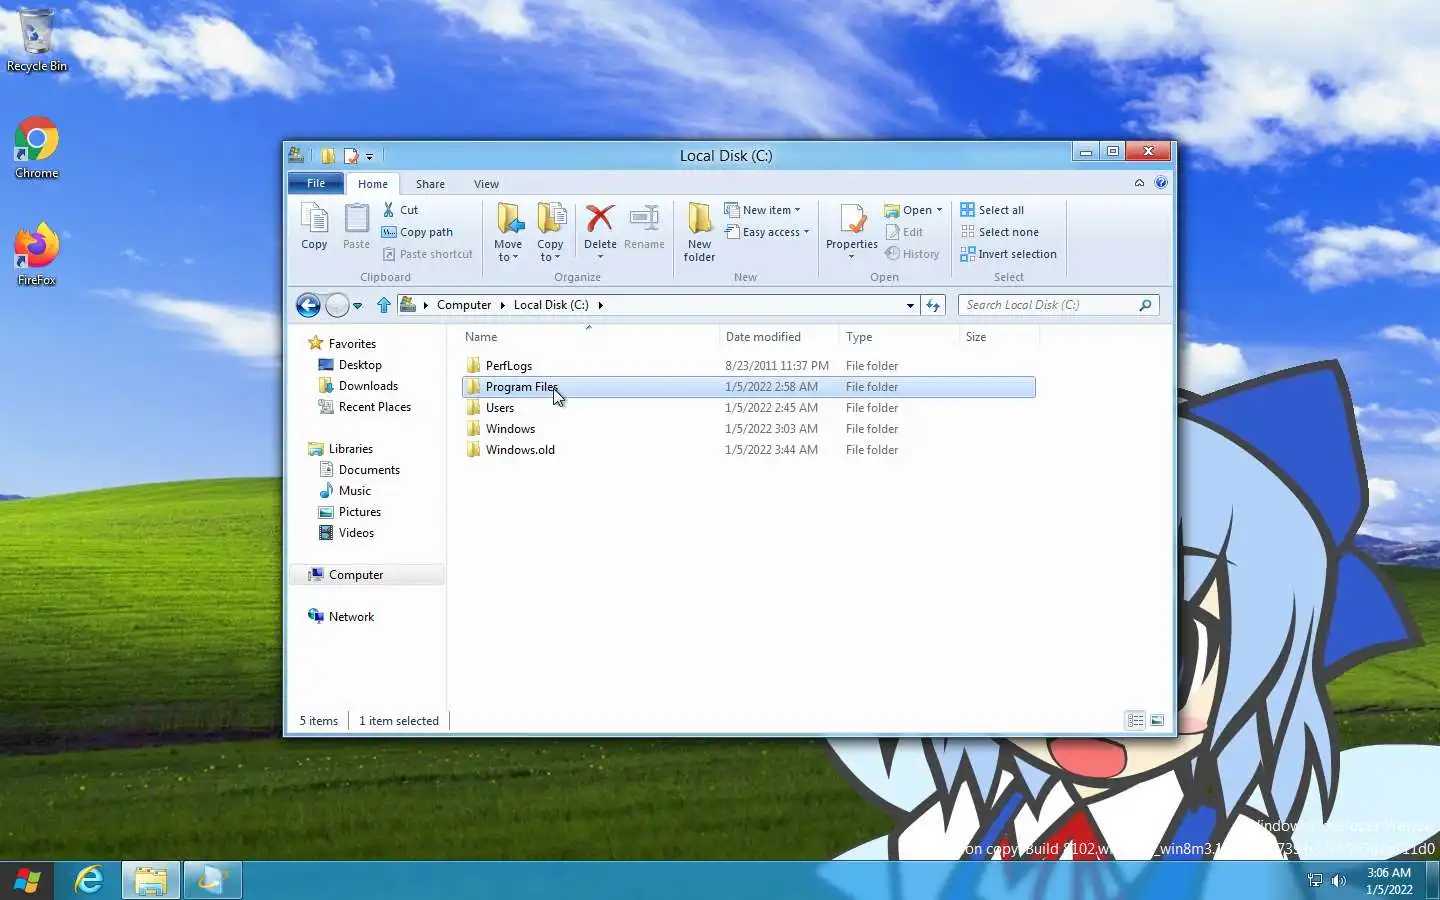Switch to the View ribbon tab
This screenshot has height=900, width=1440.
(x=486, y=184)
